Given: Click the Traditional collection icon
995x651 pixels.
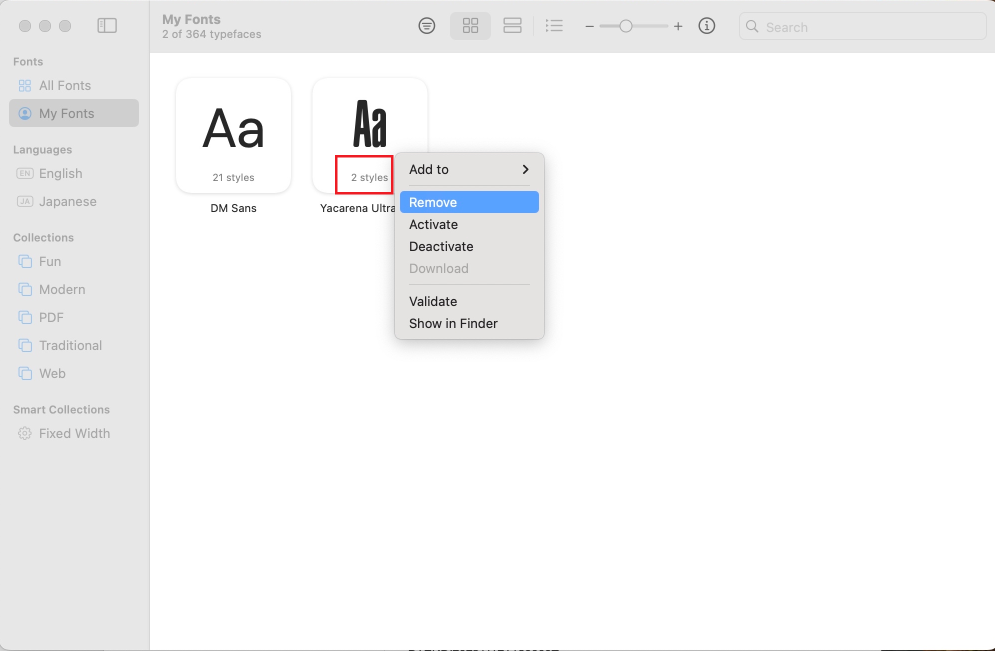Looking at the screenshot, I should (x=25, y=345).
